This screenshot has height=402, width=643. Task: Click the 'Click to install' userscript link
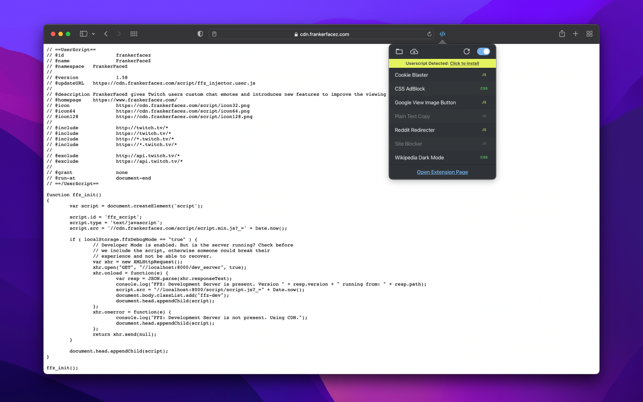click(x=464, y=64)
